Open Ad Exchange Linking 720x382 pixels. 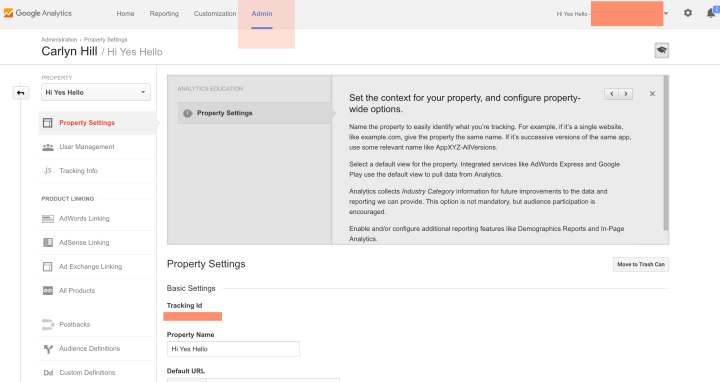[x=90, y=267]
